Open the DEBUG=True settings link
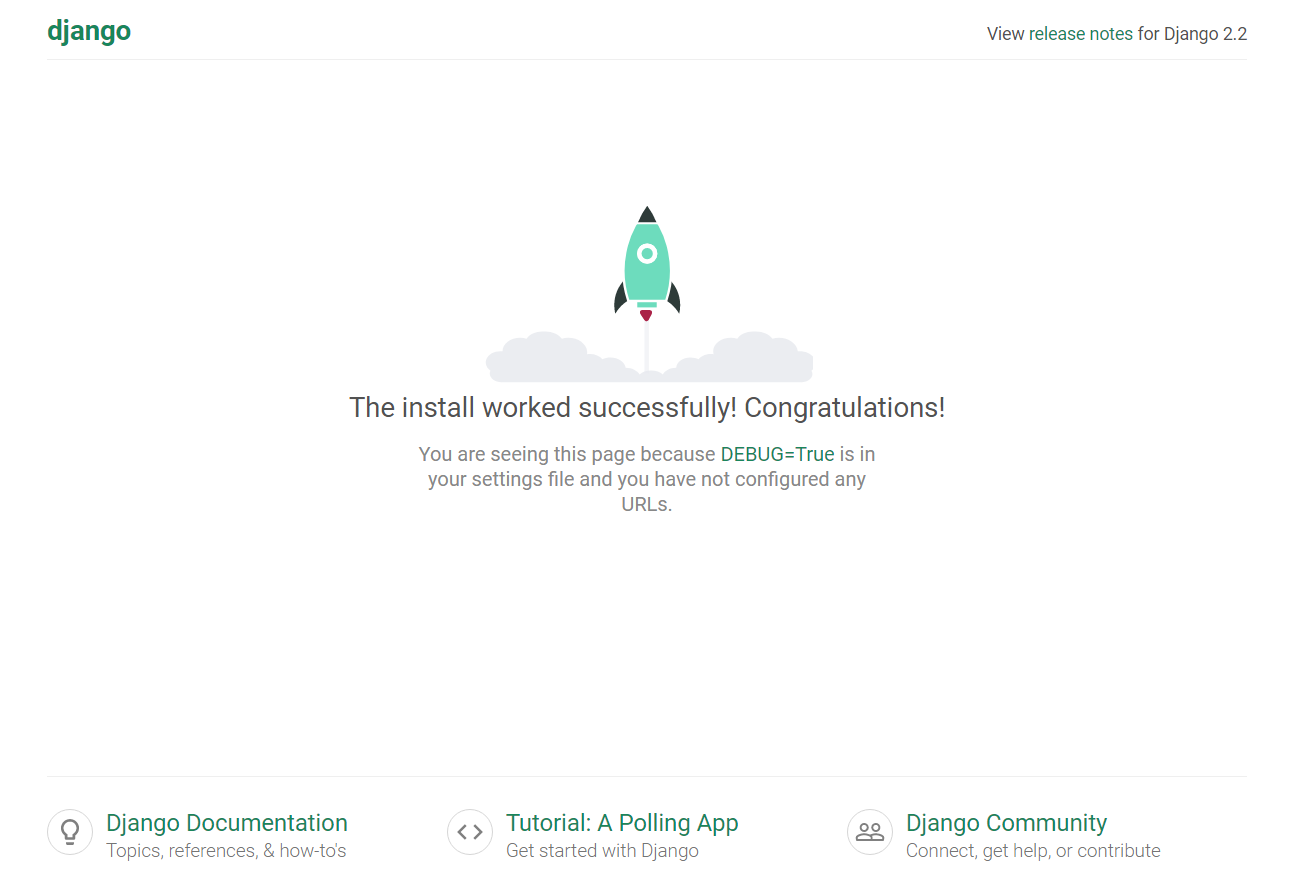 coord(777,454)
